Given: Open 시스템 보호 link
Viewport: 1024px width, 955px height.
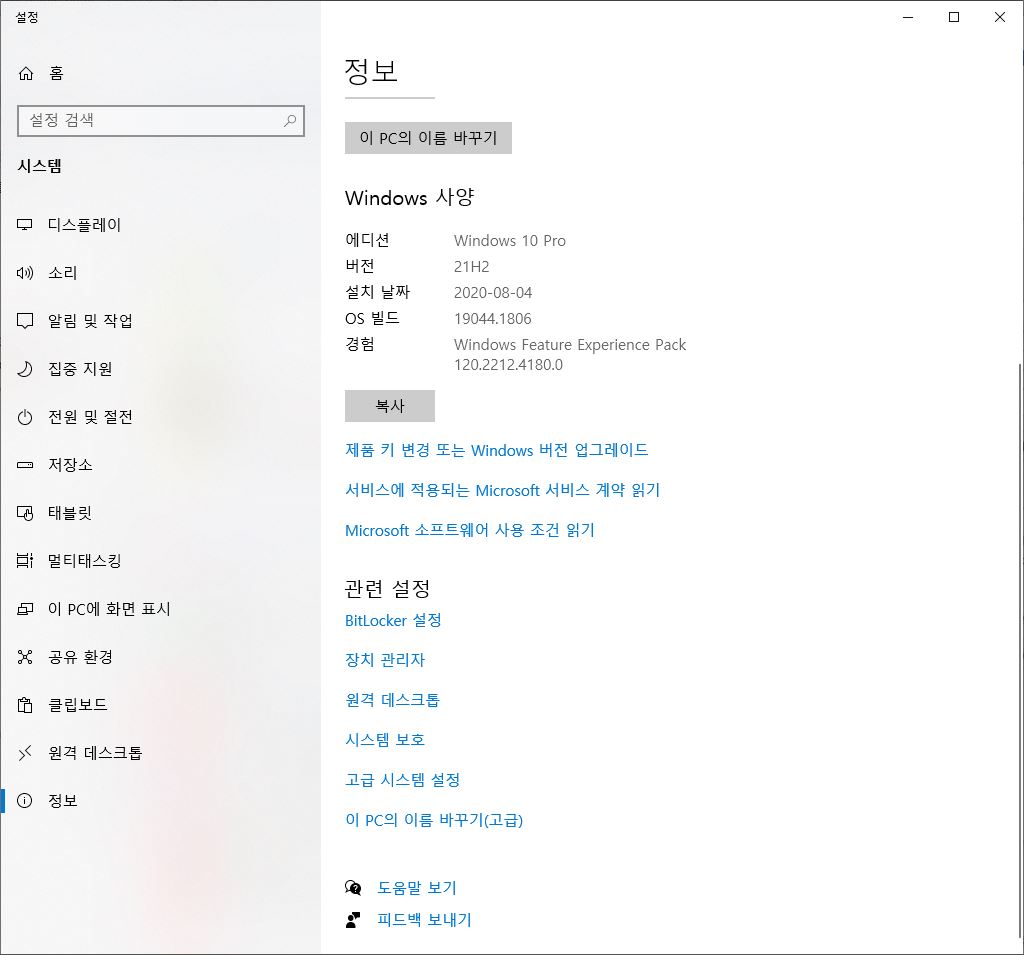Looking at the screenshot, I should pyautogui.click(x=385, y=739).
